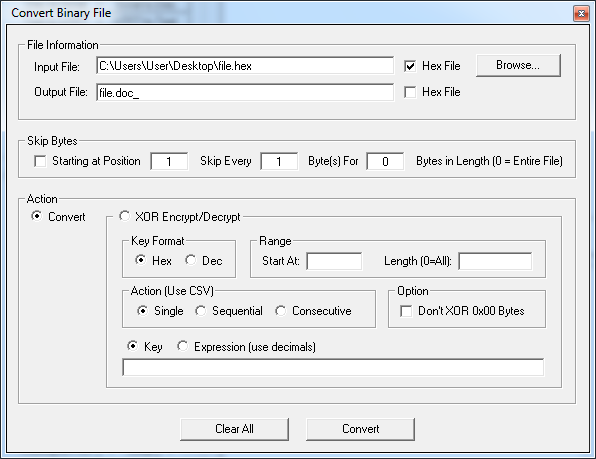Select XOR Encrypt/Decrypt radio button
The image size is (596, 459).
pos(124,216)
